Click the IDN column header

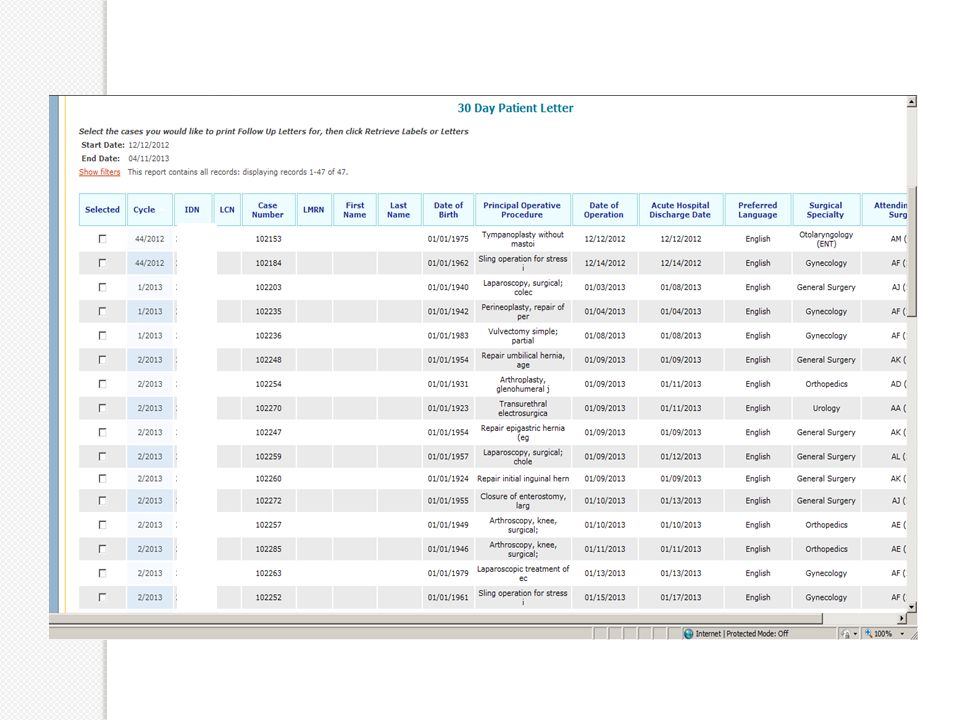[x=192, y=209]
